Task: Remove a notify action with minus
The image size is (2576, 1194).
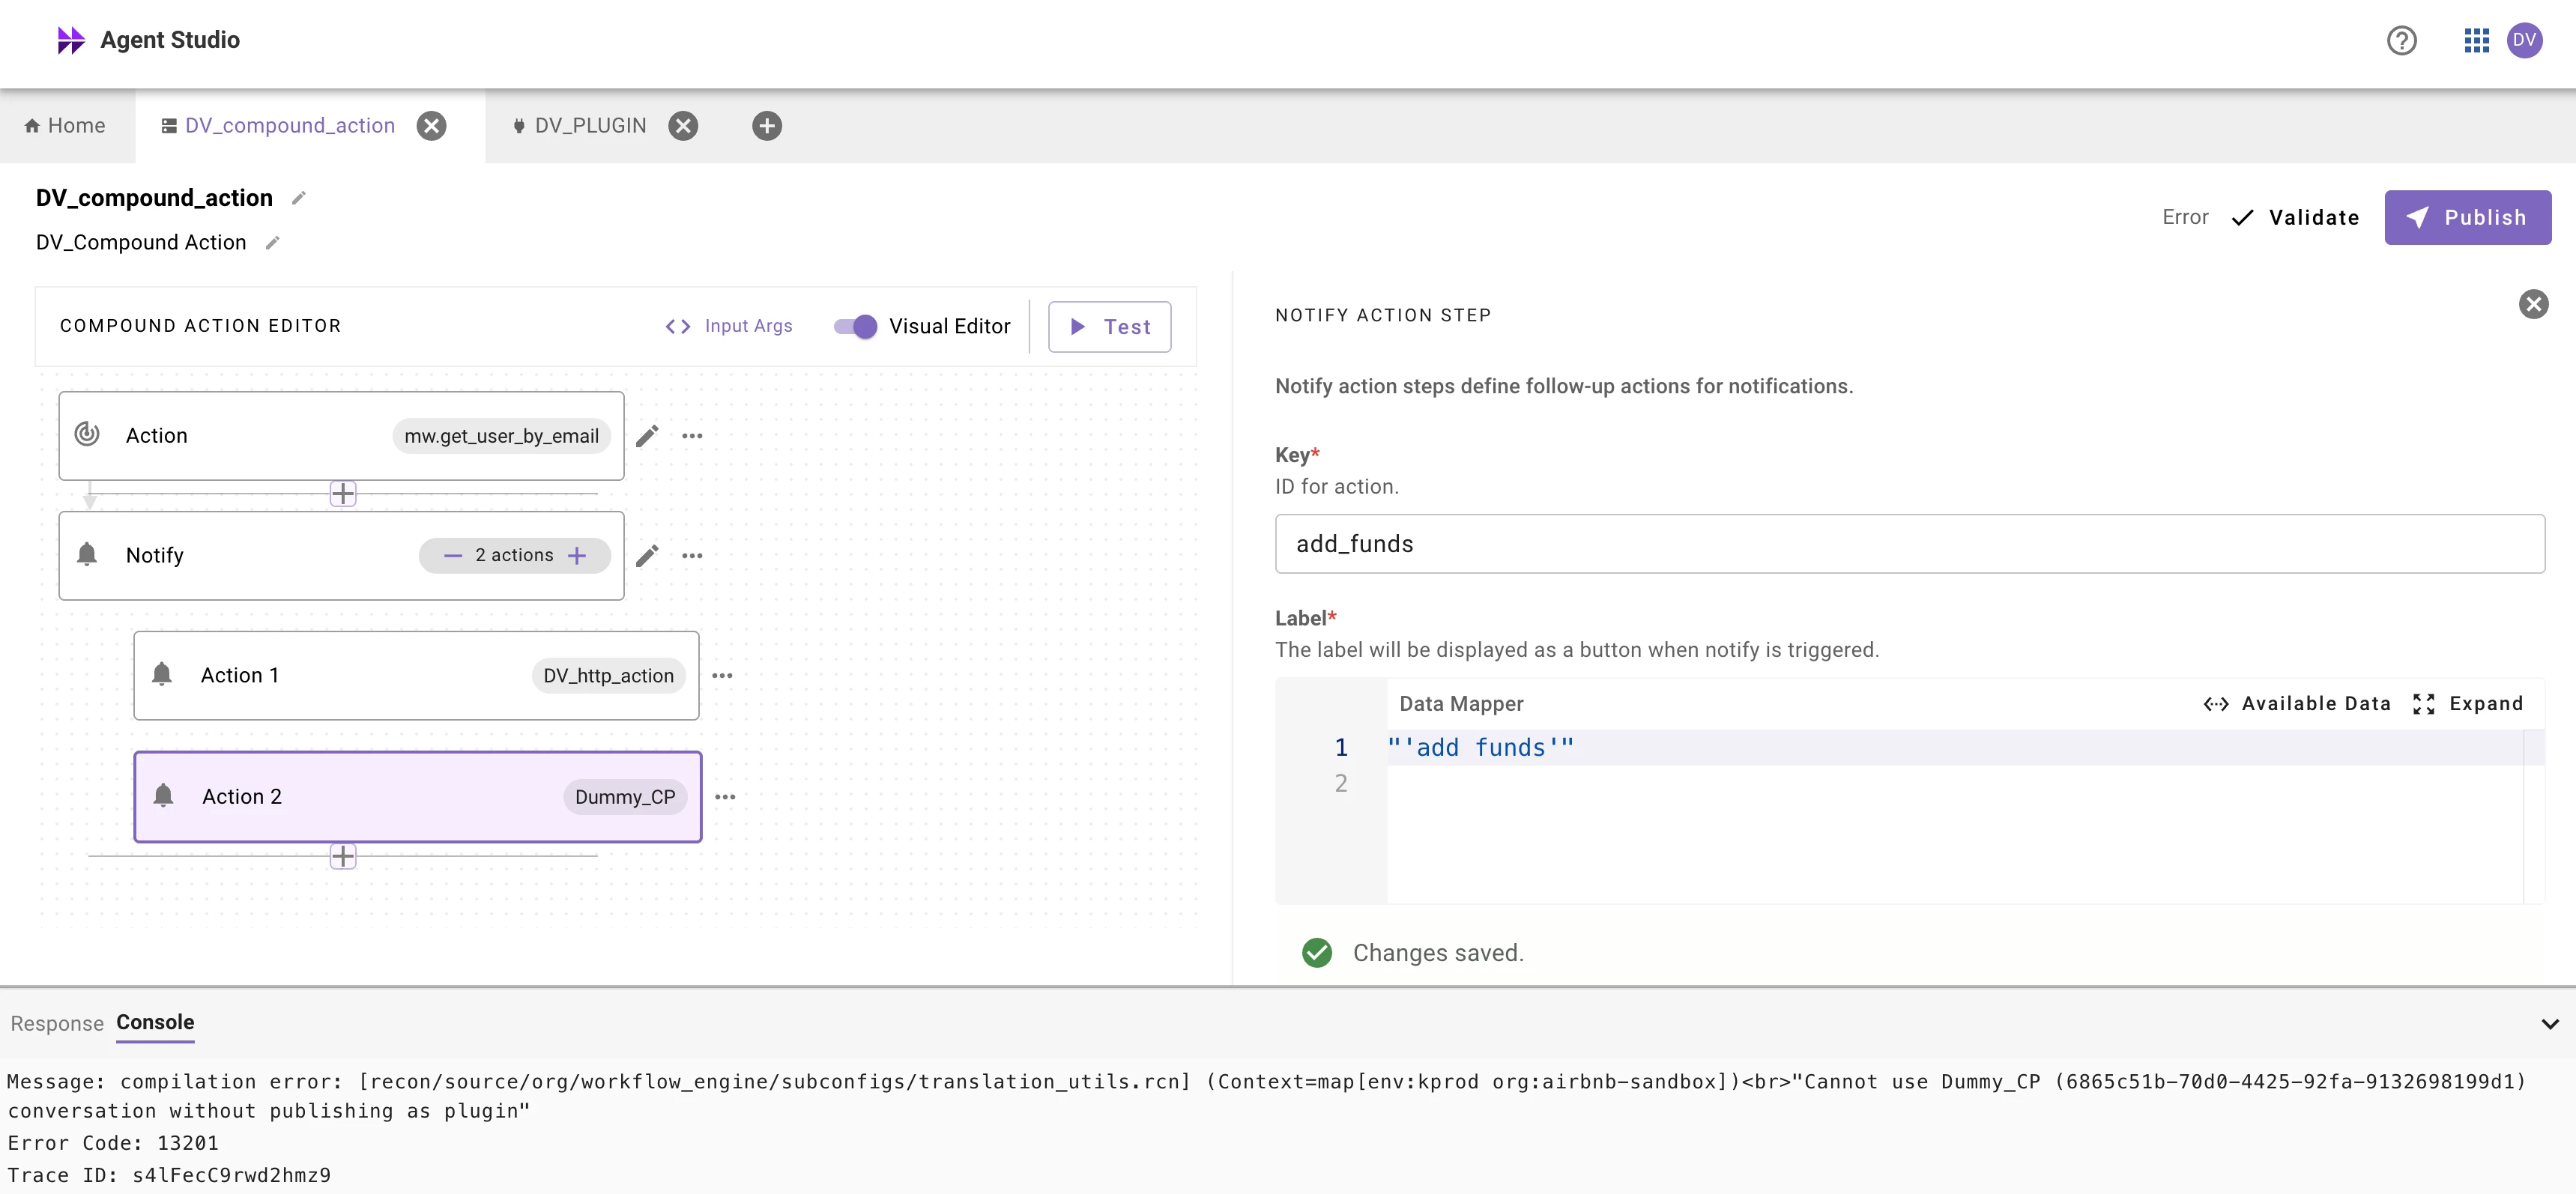Action: [453, 556]
